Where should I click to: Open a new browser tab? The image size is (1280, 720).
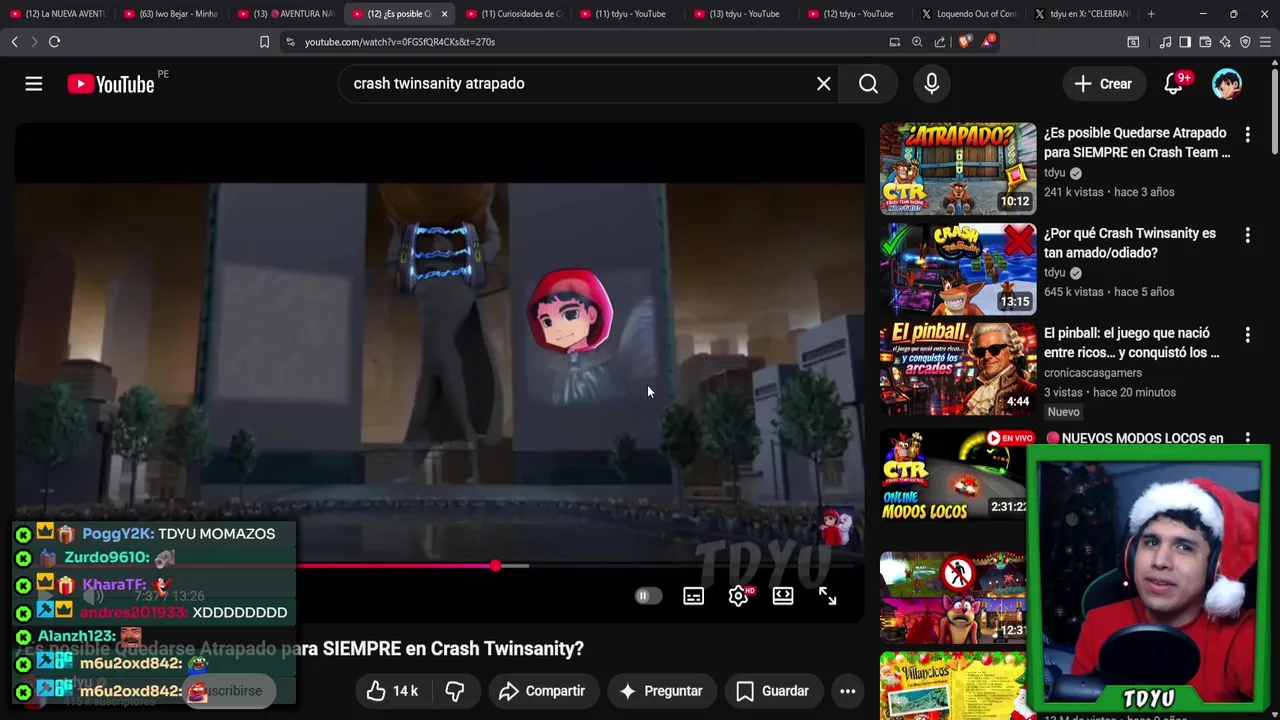(1151, 14)
